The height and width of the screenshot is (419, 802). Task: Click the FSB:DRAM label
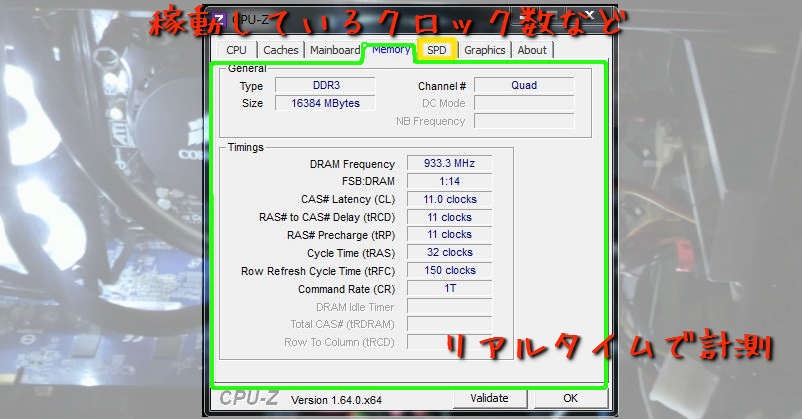(368, 182)
